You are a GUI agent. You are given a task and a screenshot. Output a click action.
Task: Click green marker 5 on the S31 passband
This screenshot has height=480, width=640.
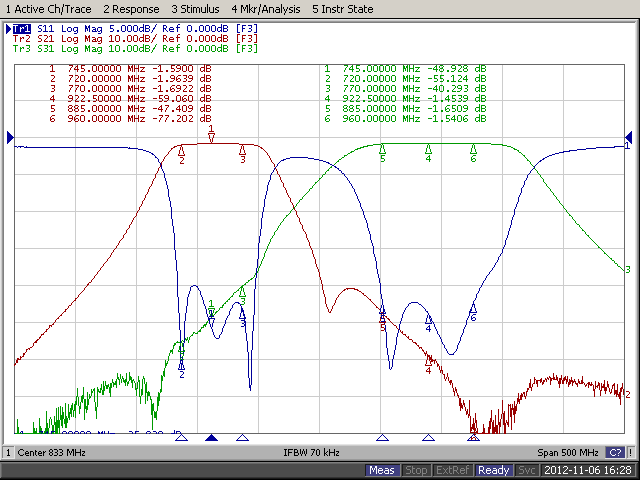click(x=382, y=153)
